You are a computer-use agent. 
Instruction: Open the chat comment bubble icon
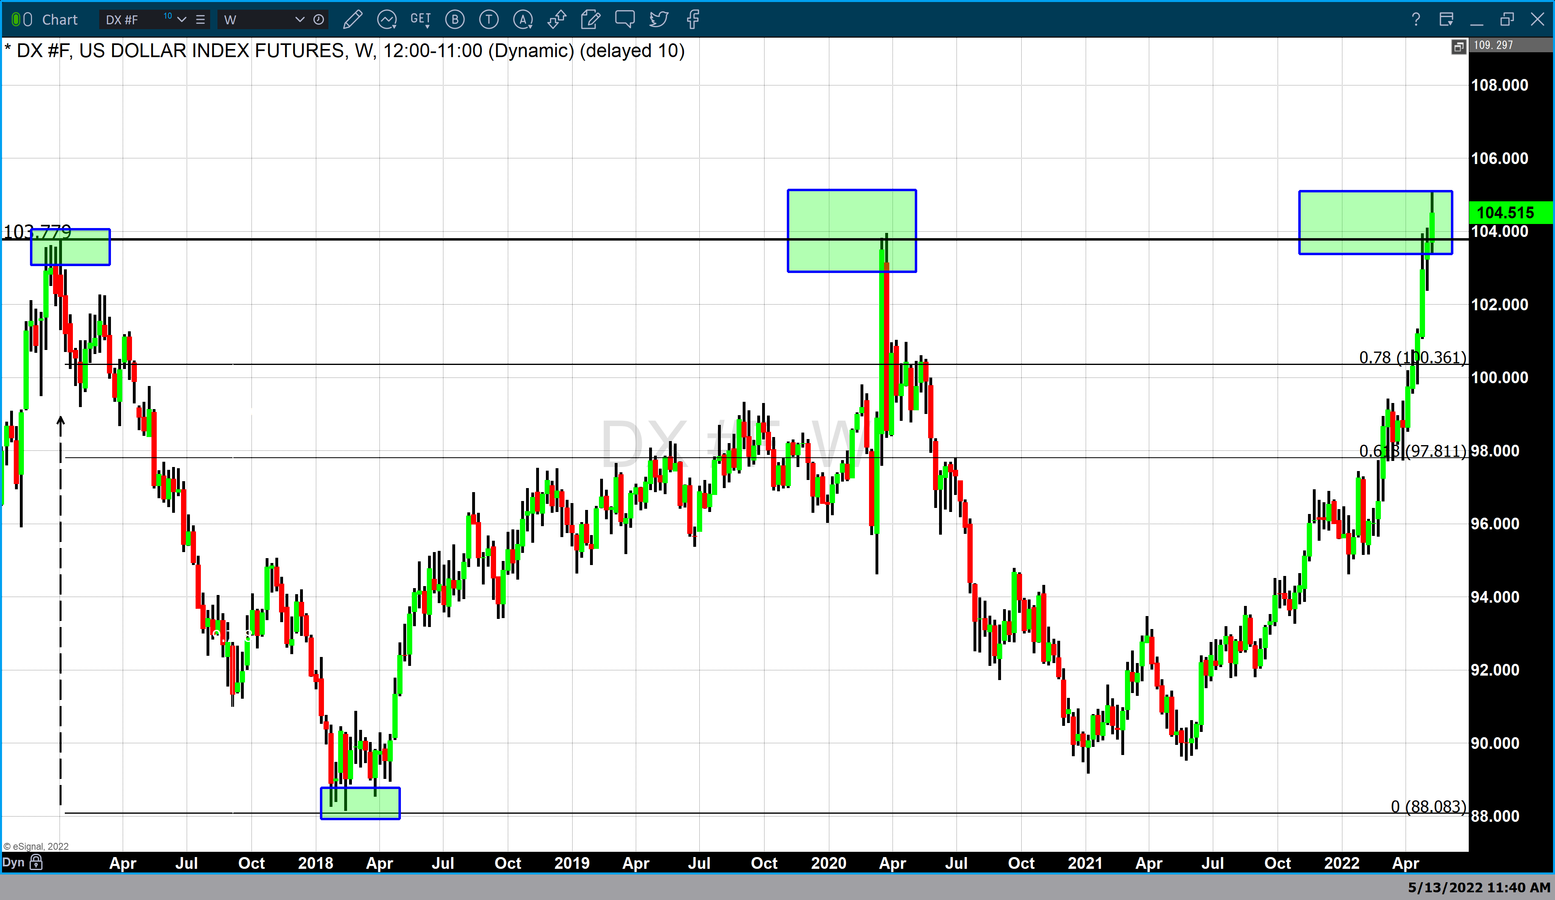click(625, 19)
